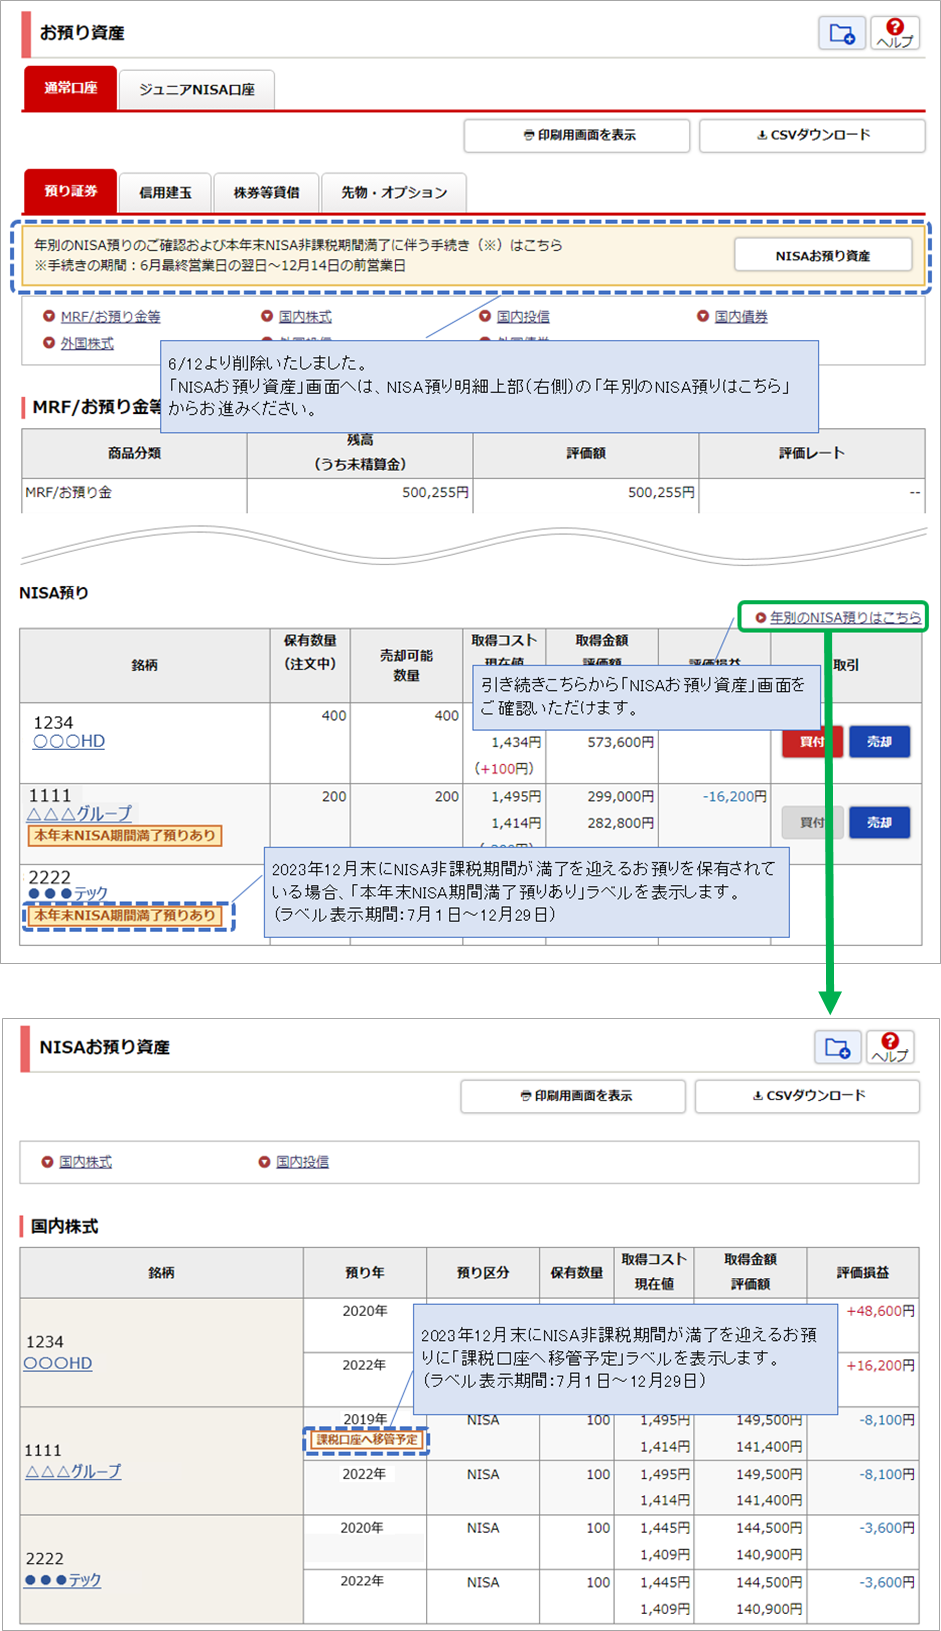
Task: Click 本年末NISA期間満了預りあり label under ●●●テック
Action: [125, 915]
